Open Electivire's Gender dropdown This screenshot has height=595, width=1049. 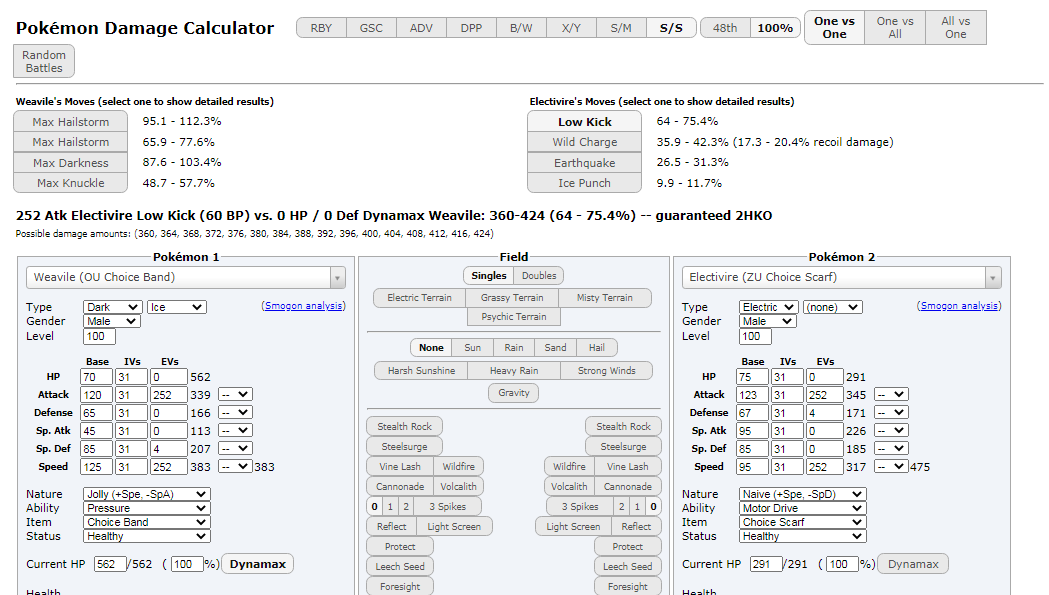coord(768,321)
